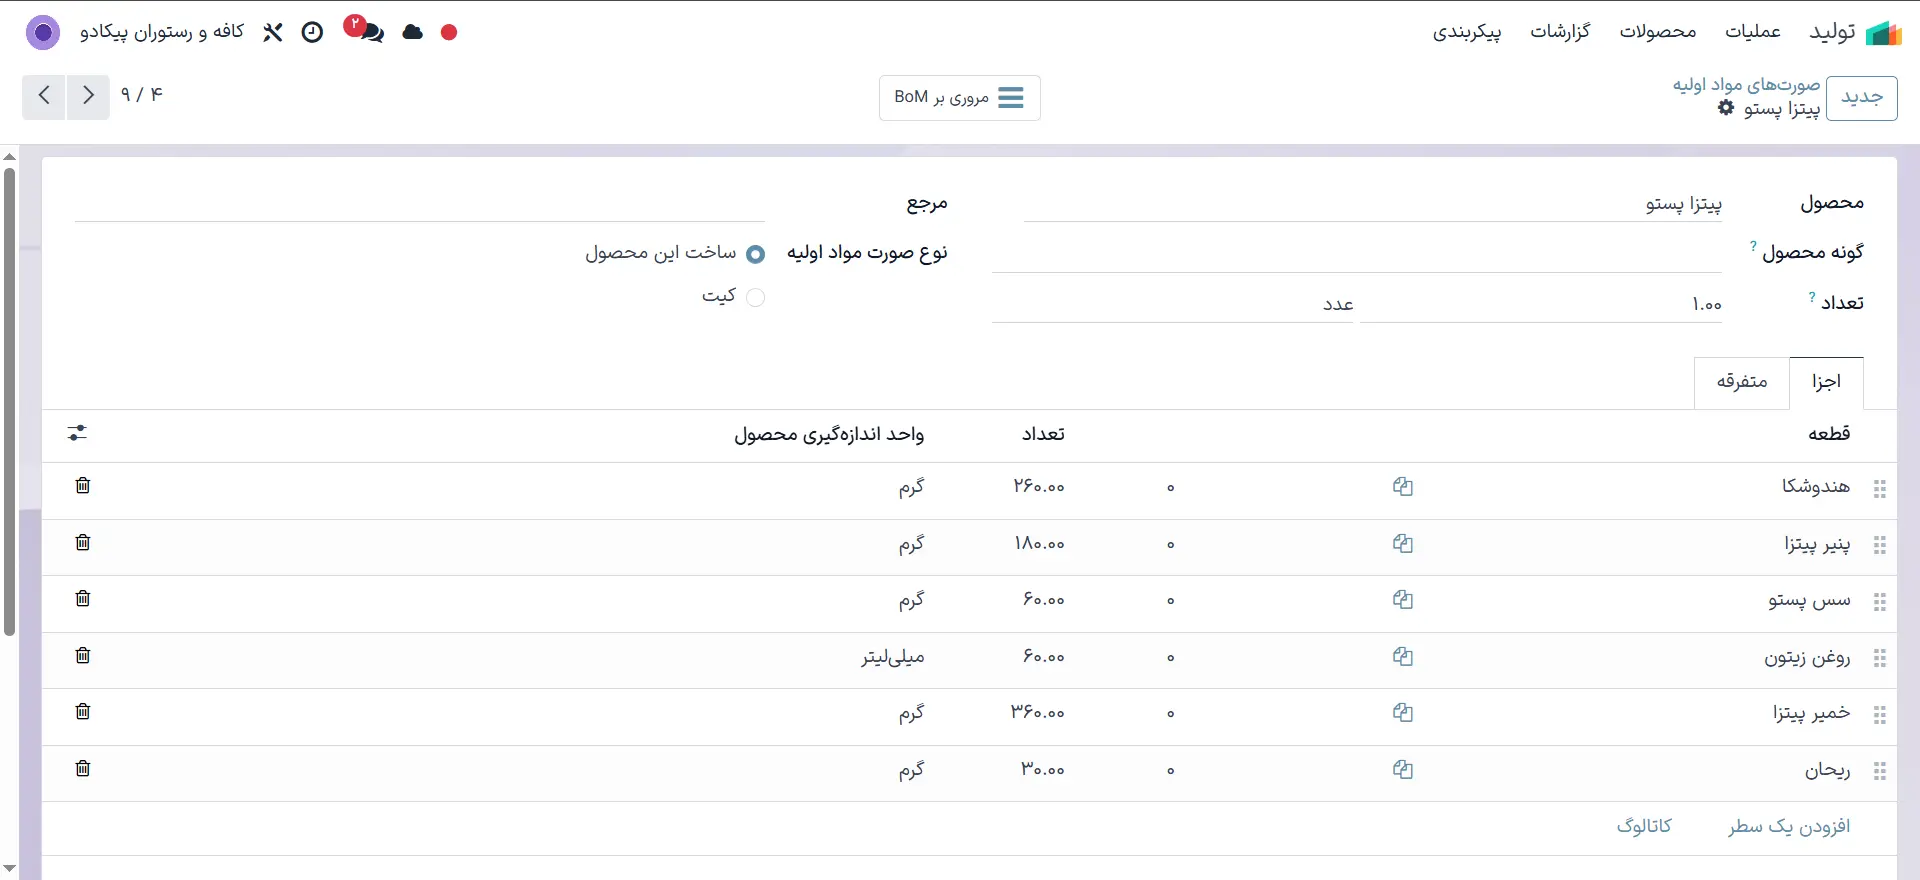
Task: Open the گزارشات menu
Action: point(1560,32)
